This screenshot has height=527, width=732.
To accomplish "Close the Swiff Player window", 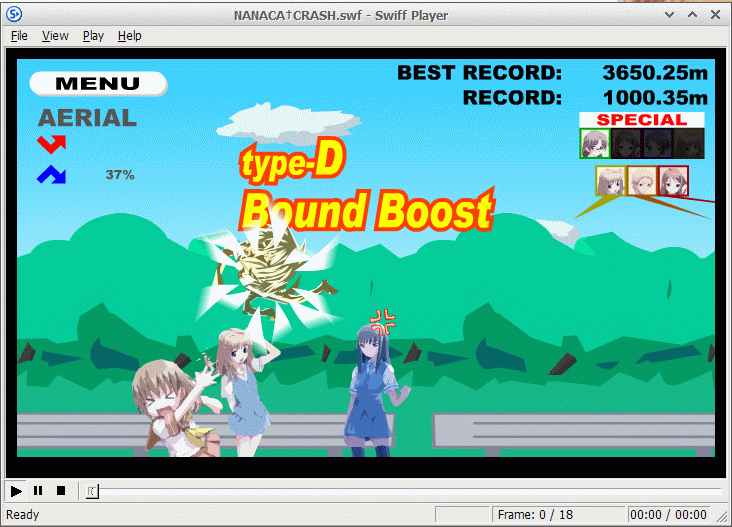I will tap(715, 14).
